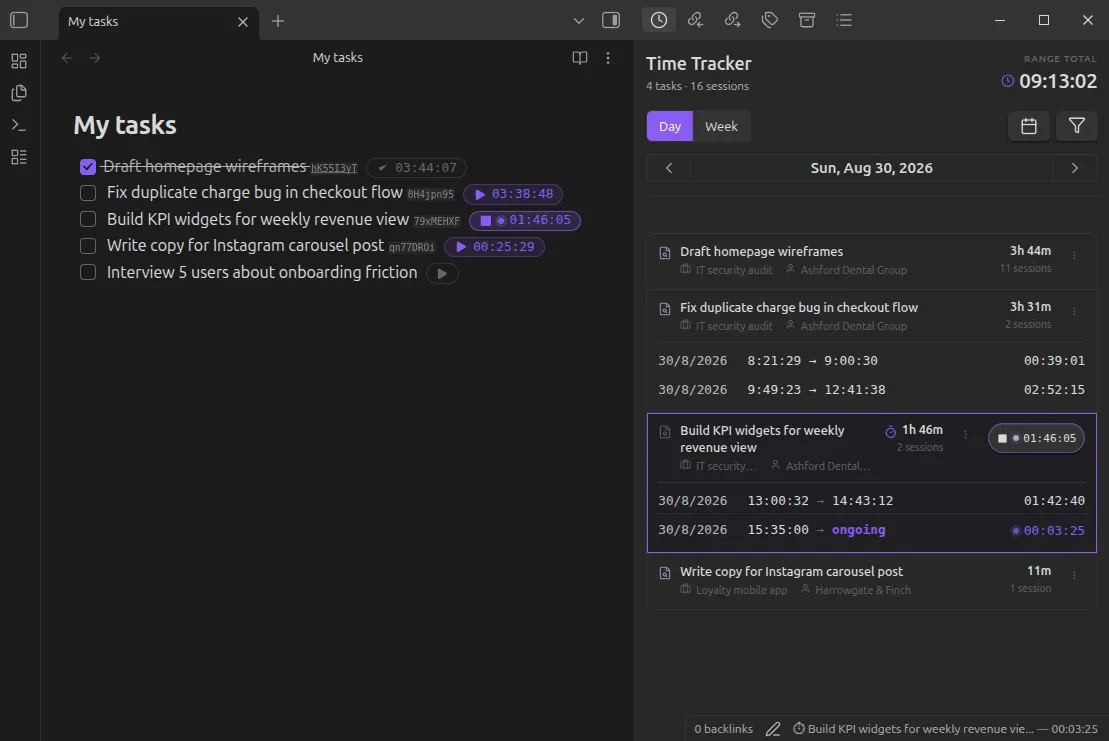The height and width of the screenshot is (741, 1109).
Task: Check Interview 5 users task
Action: pyautogui.click(x=88, y=272)
